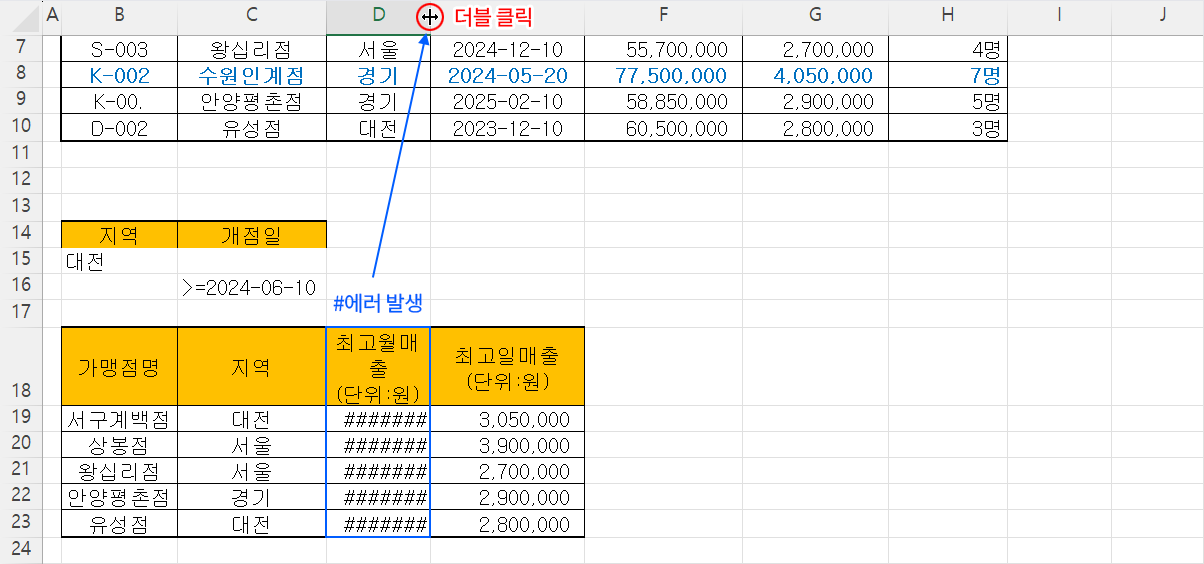Click 서울 in the 상봉점 row
1204x564 pixels.
pos(252,445)
